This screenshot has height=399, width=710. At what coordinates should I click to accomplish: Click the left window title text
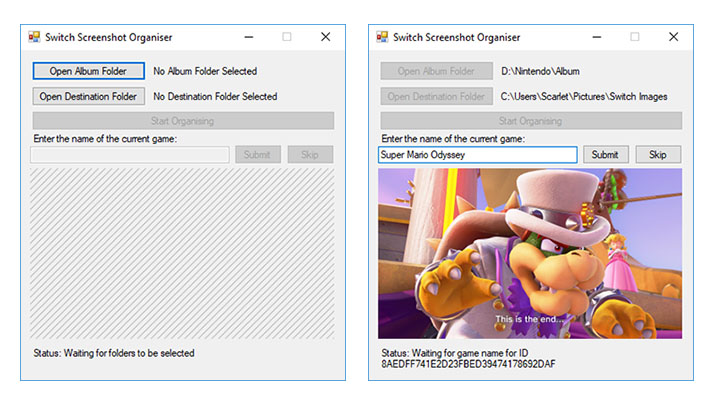coord(109,37)
